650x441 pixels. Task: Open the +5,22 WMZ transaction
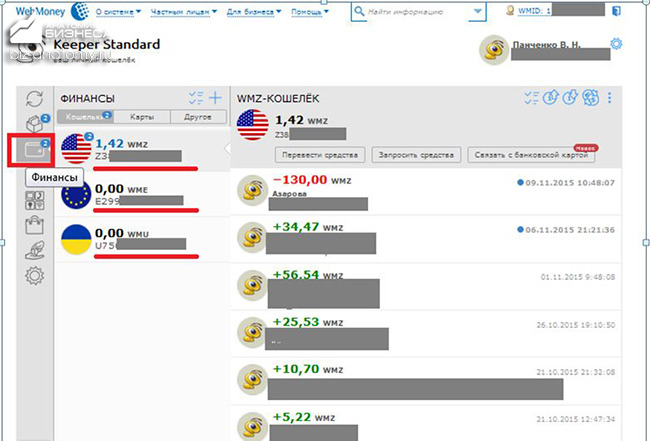pos(426,424)
